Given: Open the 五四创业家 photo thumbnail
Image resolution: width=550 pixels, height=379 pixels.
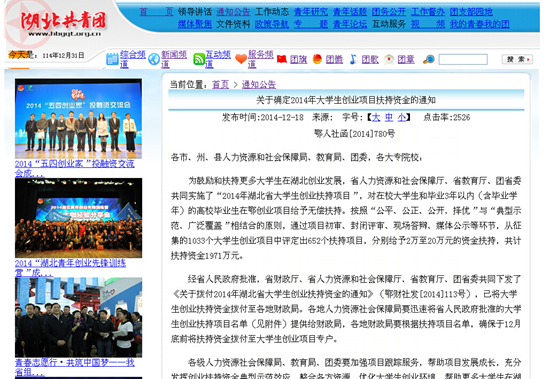Looking at the screenshot, I should [79, 119].
